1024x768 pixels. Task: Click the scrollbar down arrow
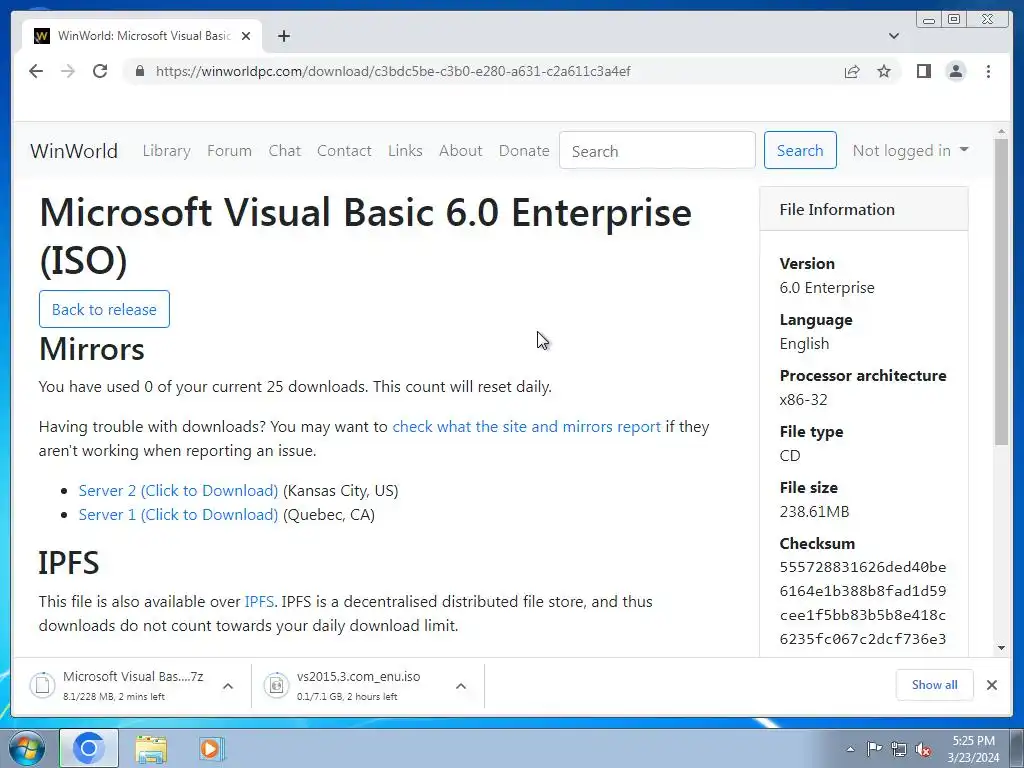click(1001, 648)
